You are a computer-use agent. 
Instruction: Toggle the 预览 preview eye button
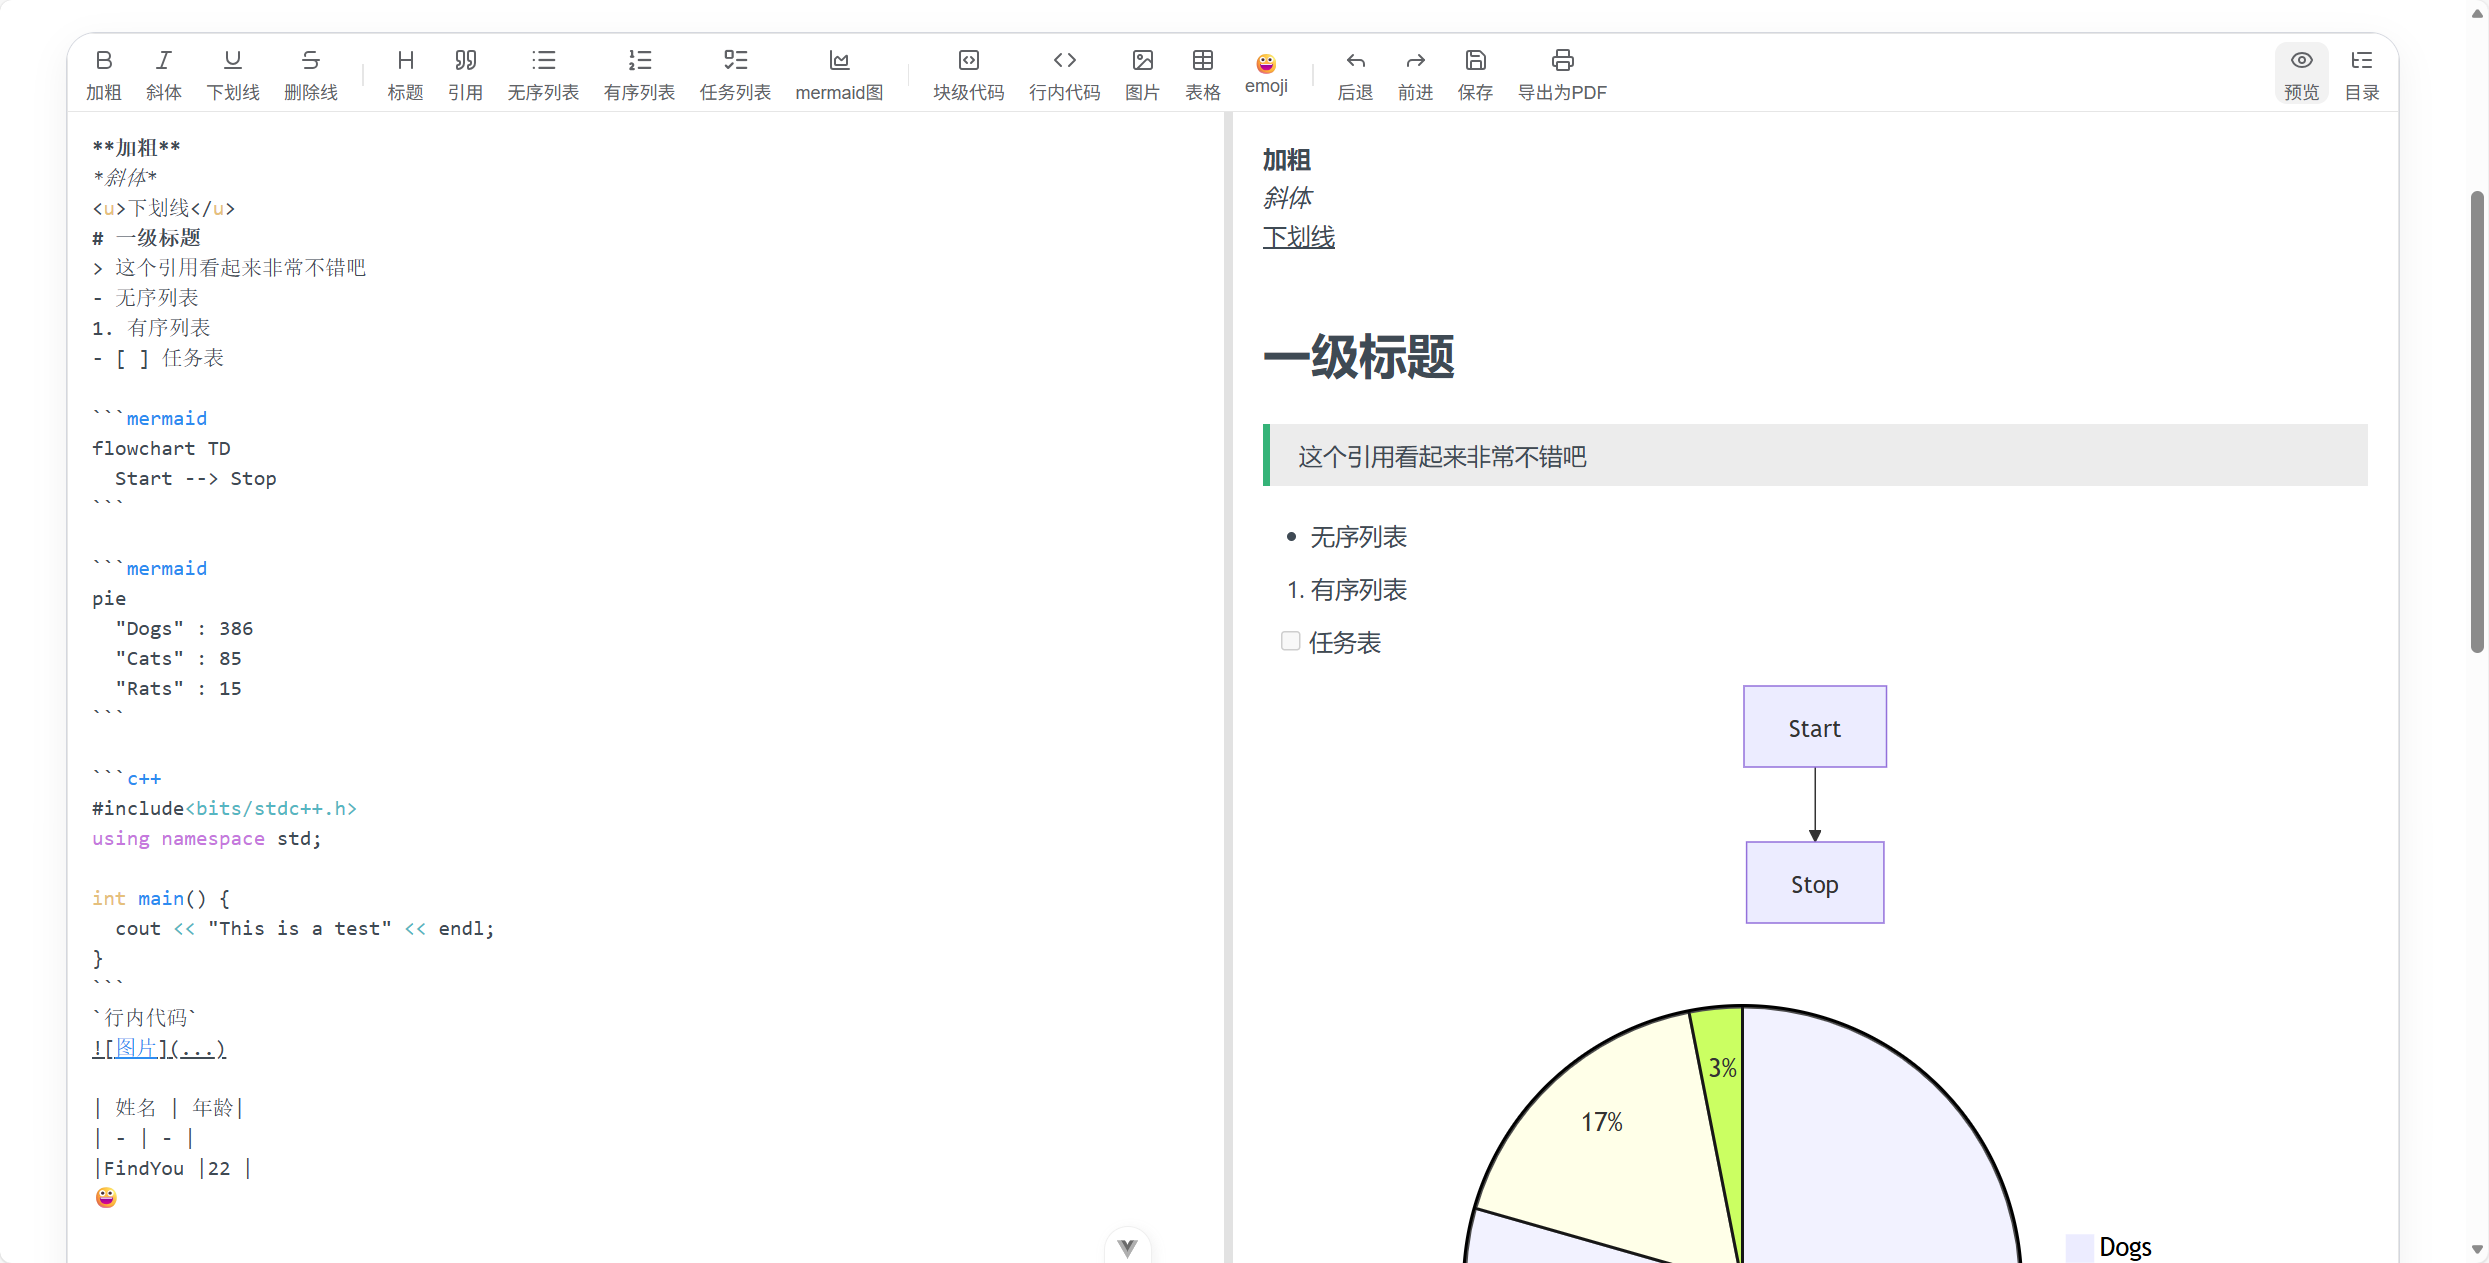coord(2301,61)
